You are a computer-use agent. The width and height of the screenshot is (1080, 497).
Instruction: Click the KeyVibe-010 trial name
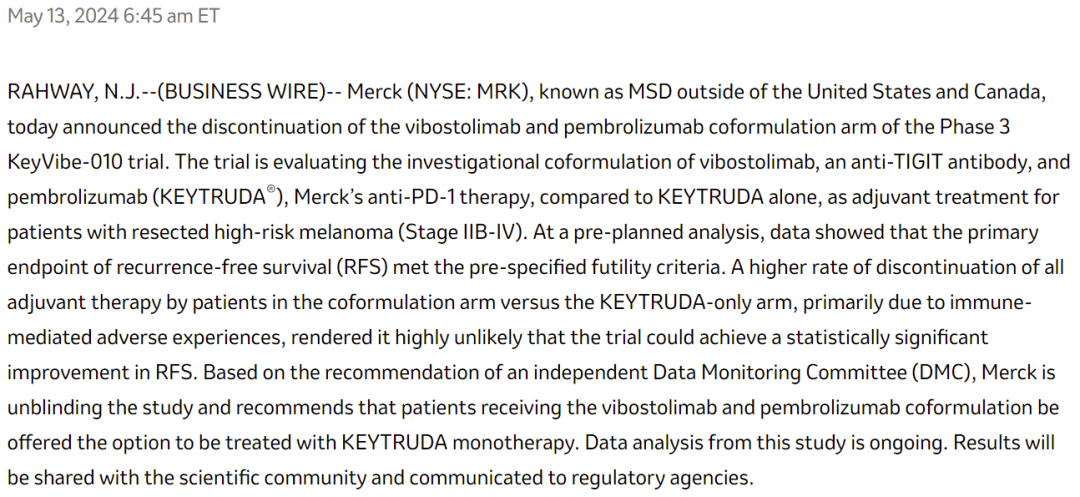pyautogui.click(x=68, y=162)
